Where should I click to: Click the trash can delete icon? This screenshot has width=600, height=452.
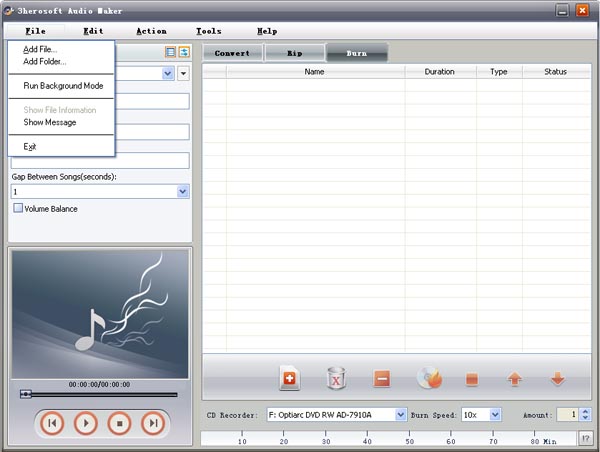coord(337,379)
